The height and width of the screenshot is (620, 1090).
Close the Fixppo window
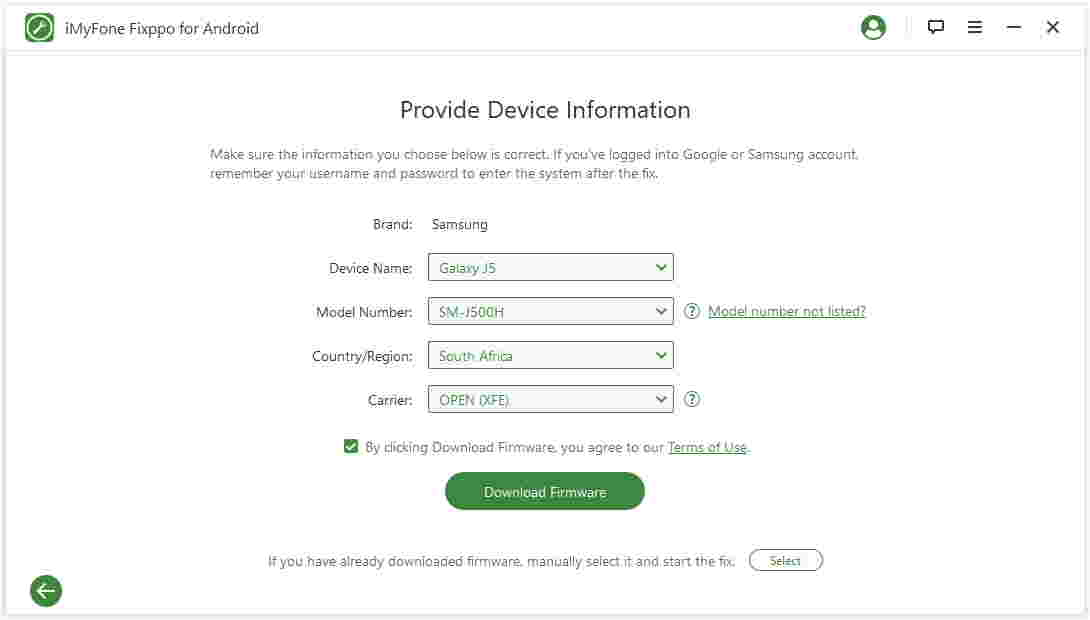[1053, 28]
